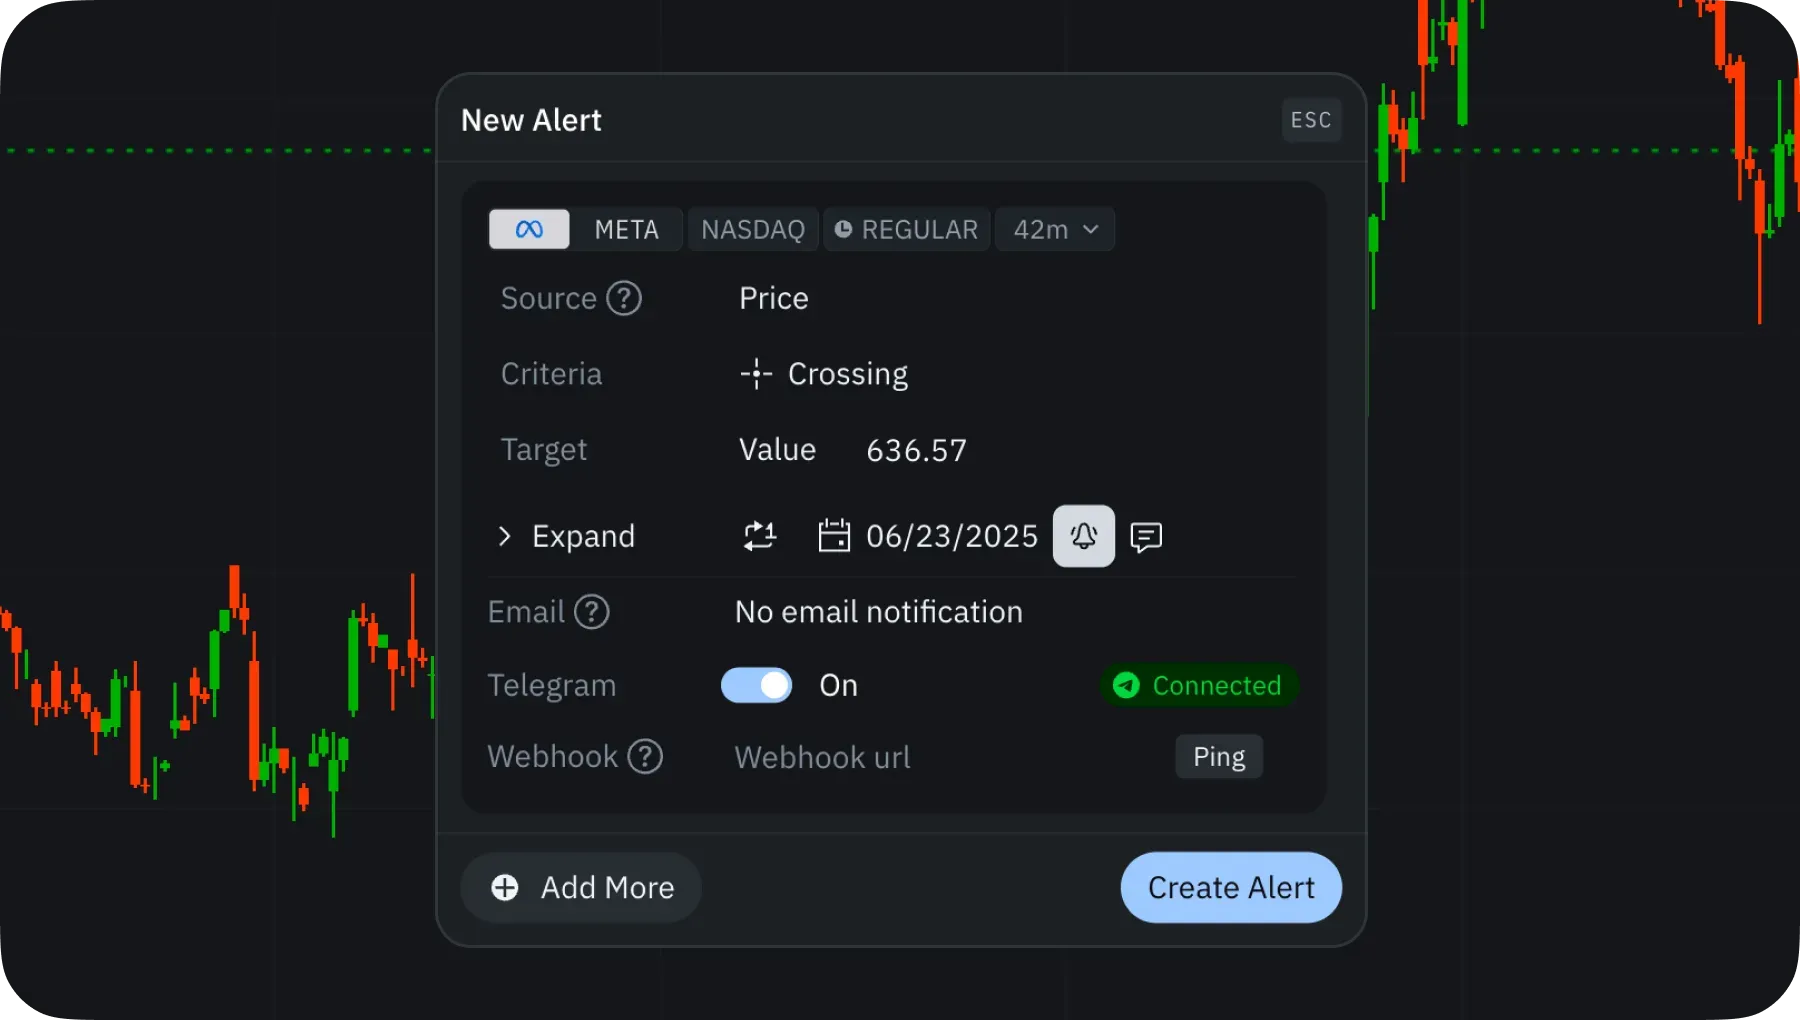The height and width of the screenshot is (1020, 1800).
Task: Click the alert repeat frequency icon
Action: coord(760,536)
